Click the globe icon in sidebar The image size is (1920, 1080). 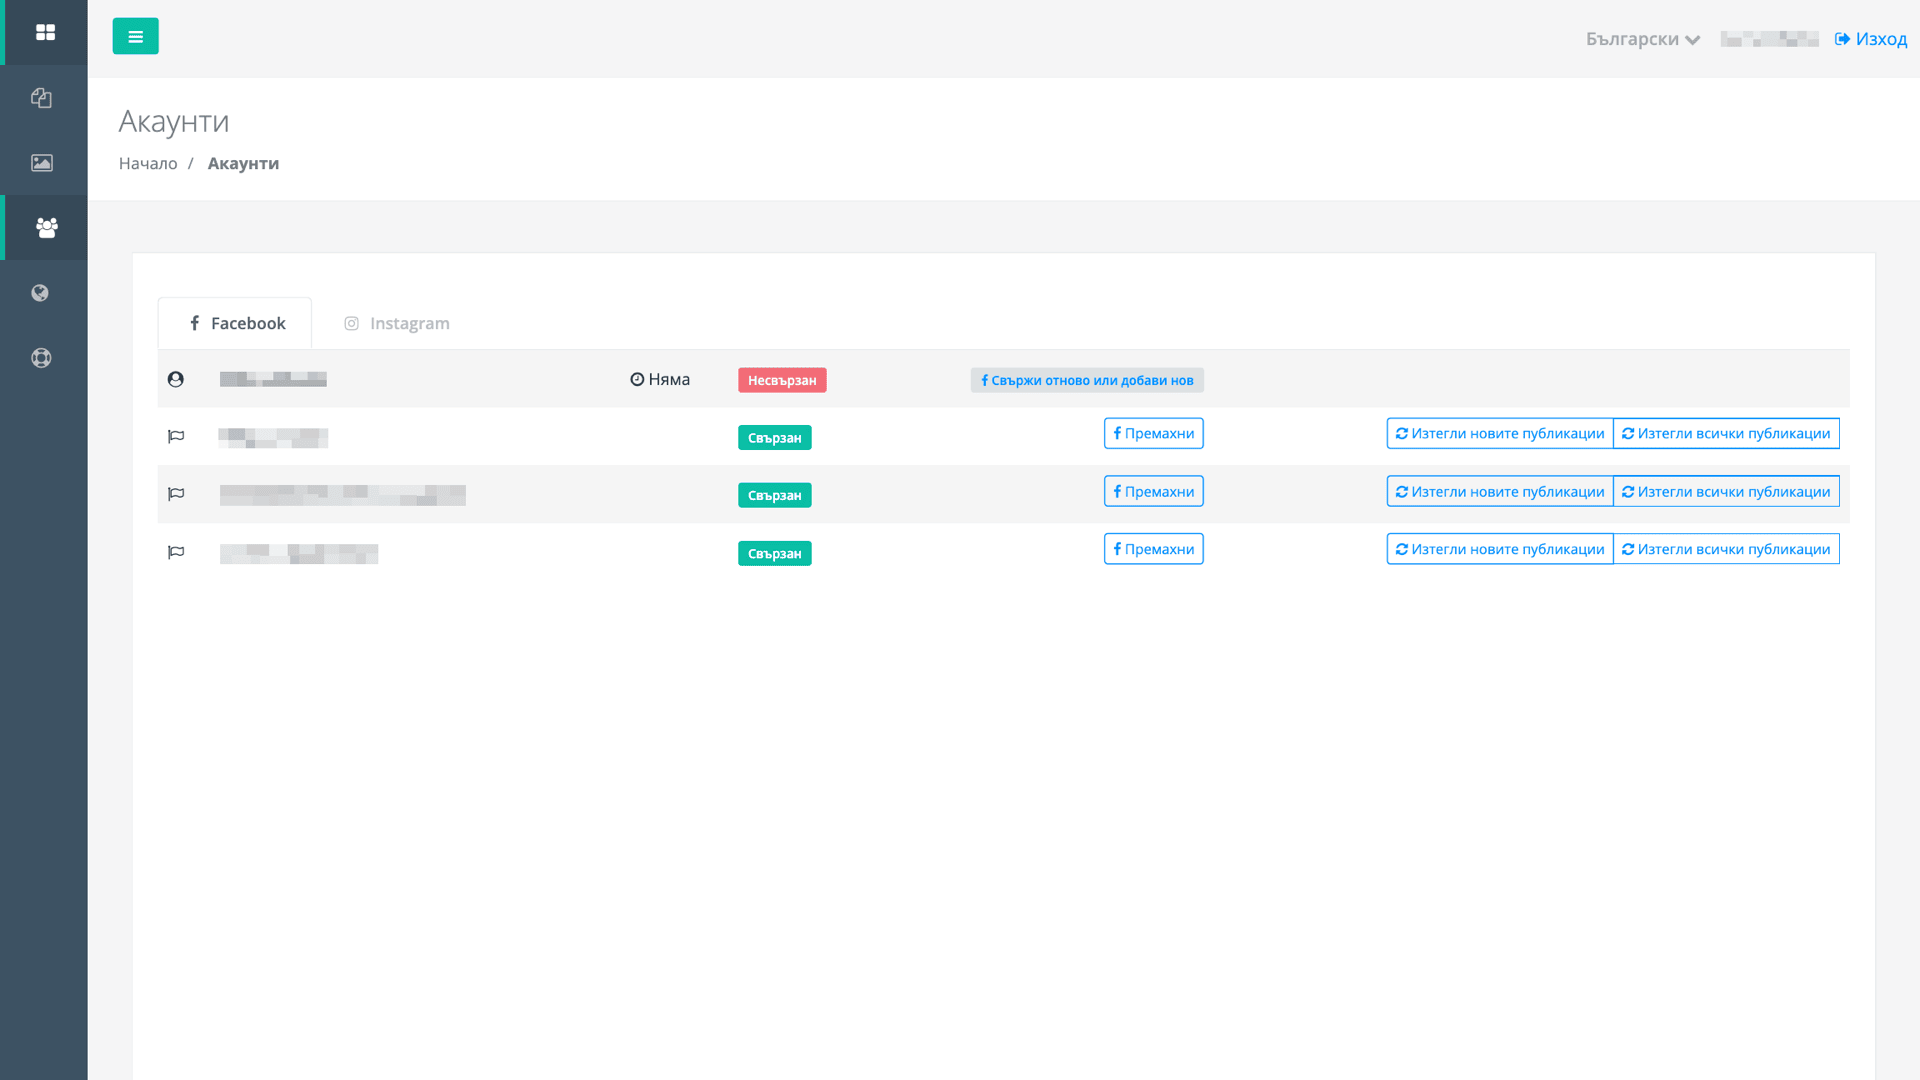click(40, 293)
